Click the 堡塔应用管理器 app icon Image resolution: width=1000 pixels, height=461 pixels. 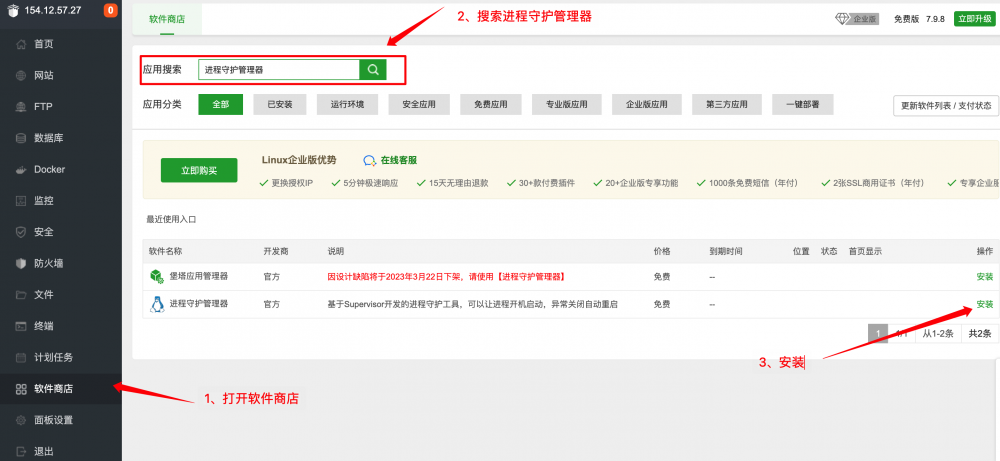(x=156, y=276)
